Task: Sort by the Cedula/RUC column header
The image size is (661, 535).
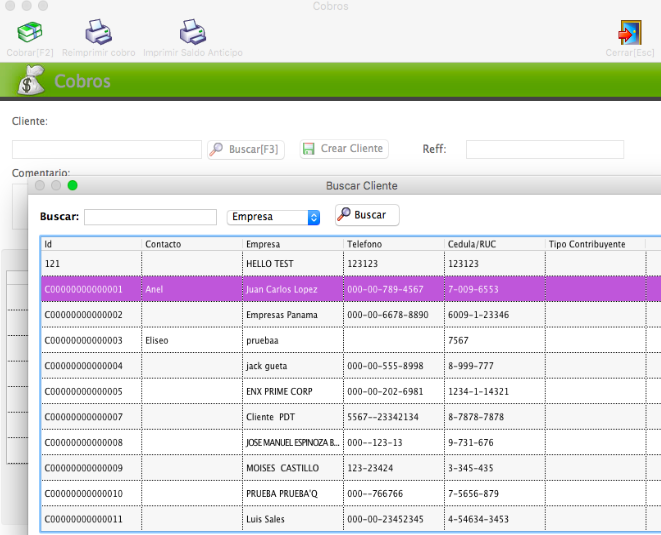Action: (494, 244)
